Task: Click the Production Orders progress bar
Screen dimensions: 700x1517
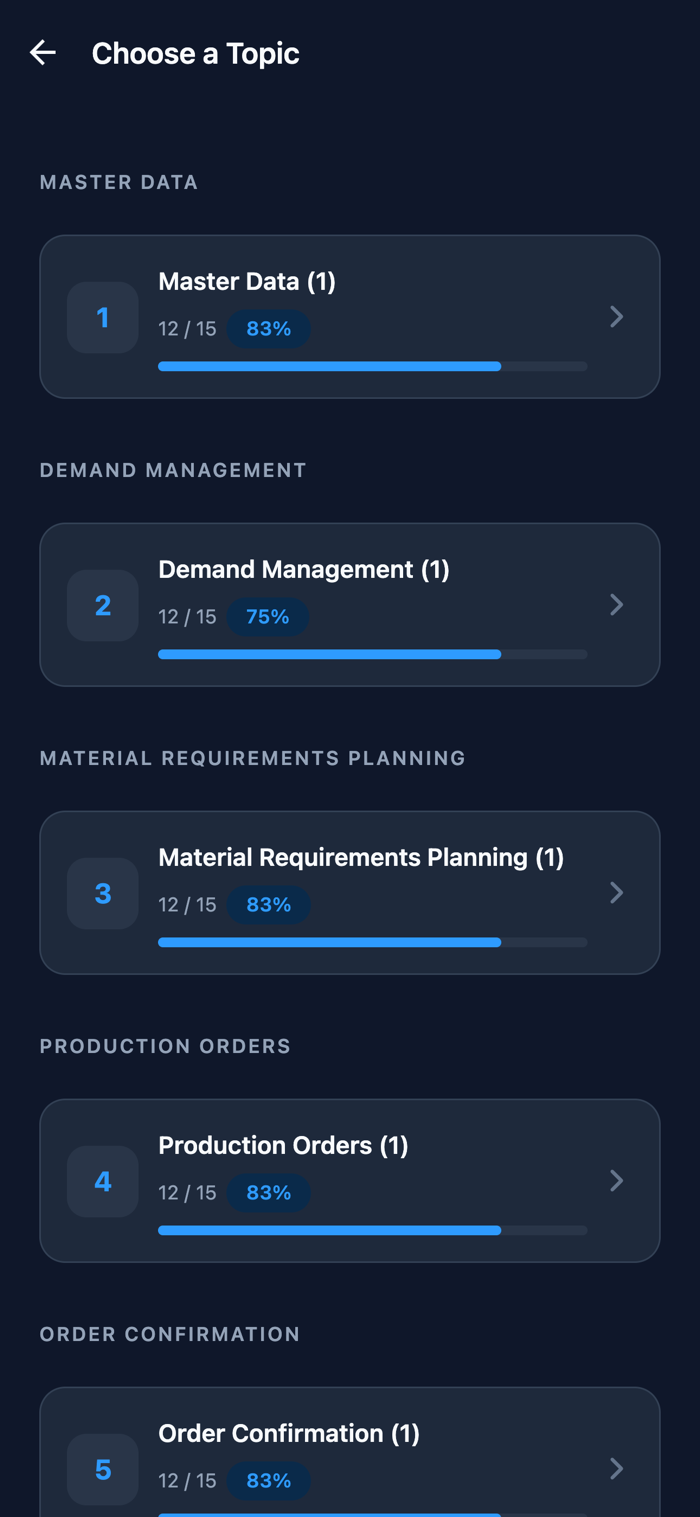Action: tap(372, 1231)
